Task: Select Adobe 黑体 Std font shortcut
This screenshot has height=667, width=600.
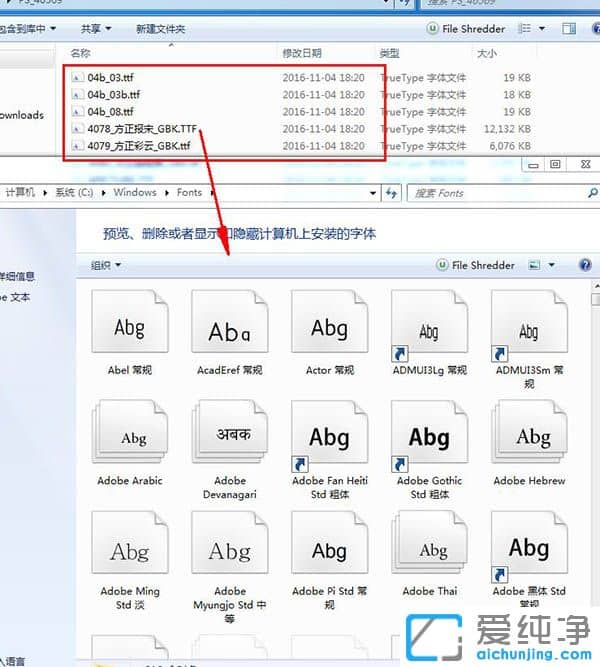Action: pyautogui.click(x=529, y=547)
